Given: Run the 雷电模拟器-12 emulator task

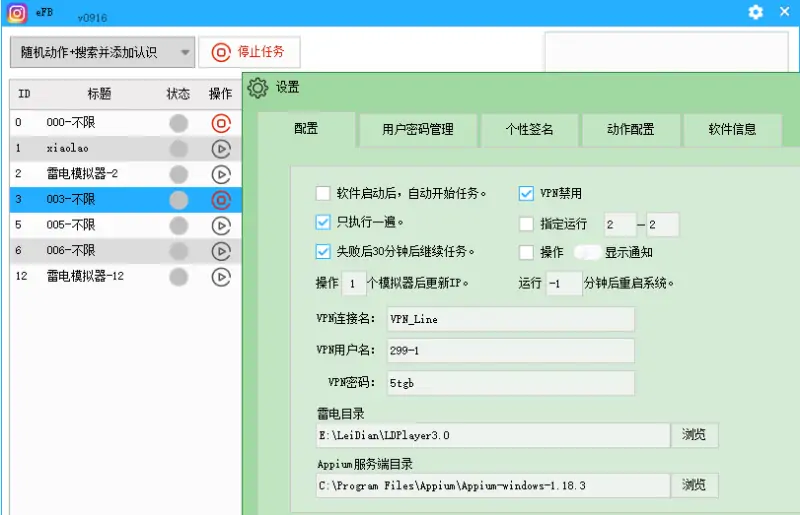Looking at the screenshot, I should coord(221,277).
